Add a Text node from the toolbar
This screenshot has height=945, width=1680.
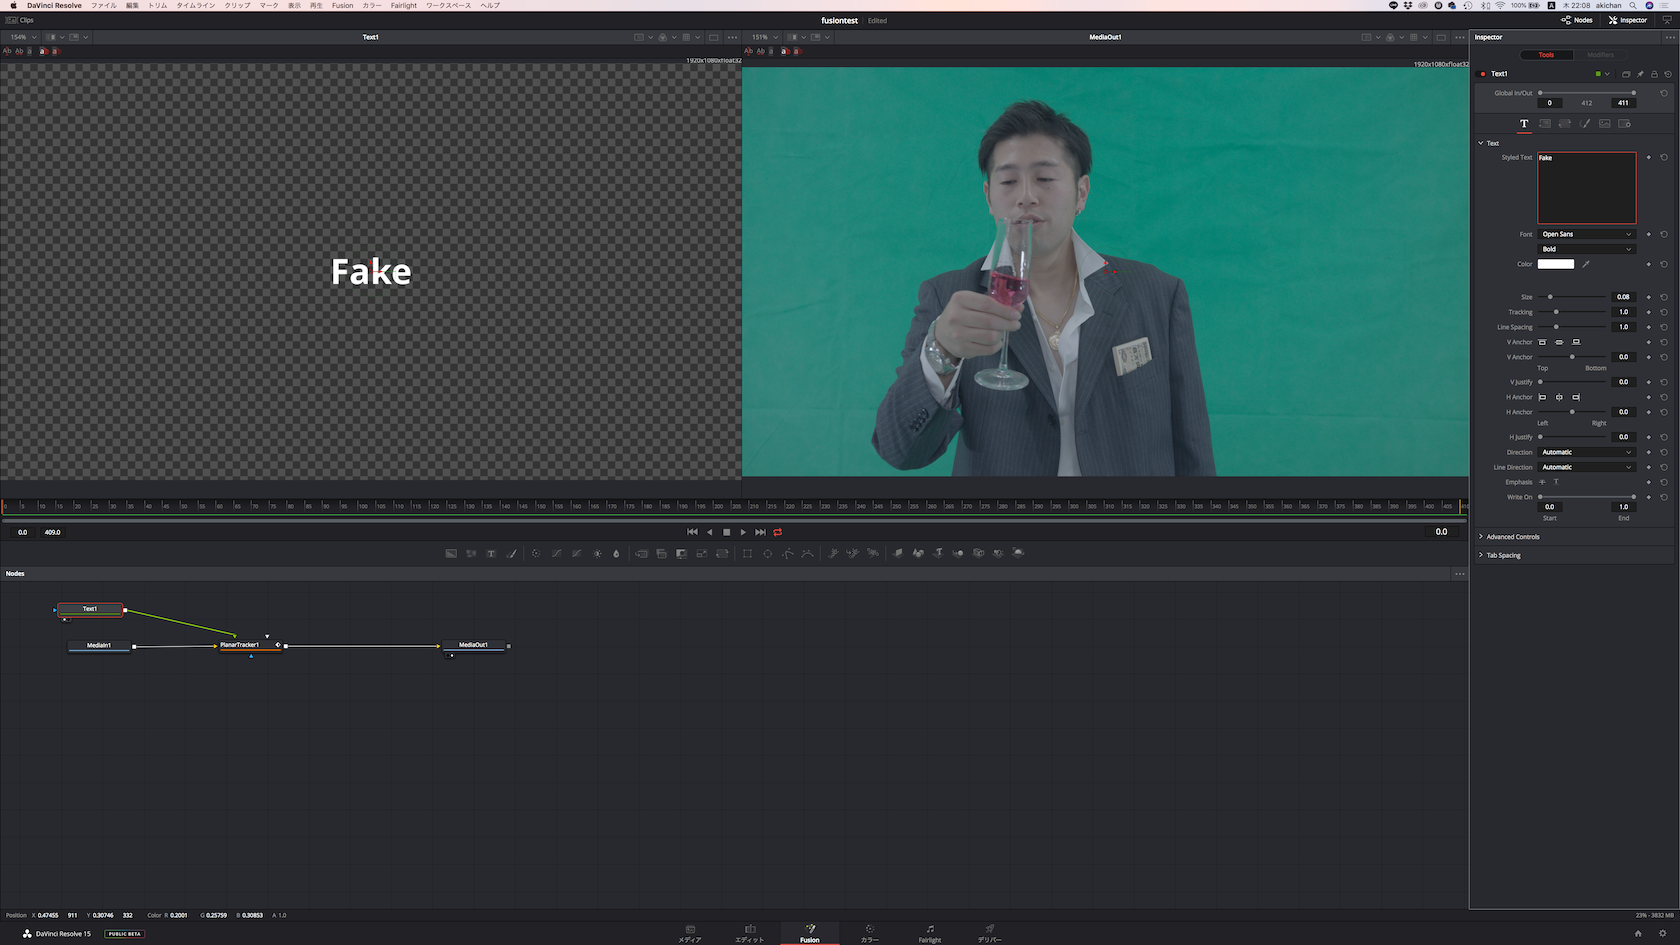pos(491,553)
